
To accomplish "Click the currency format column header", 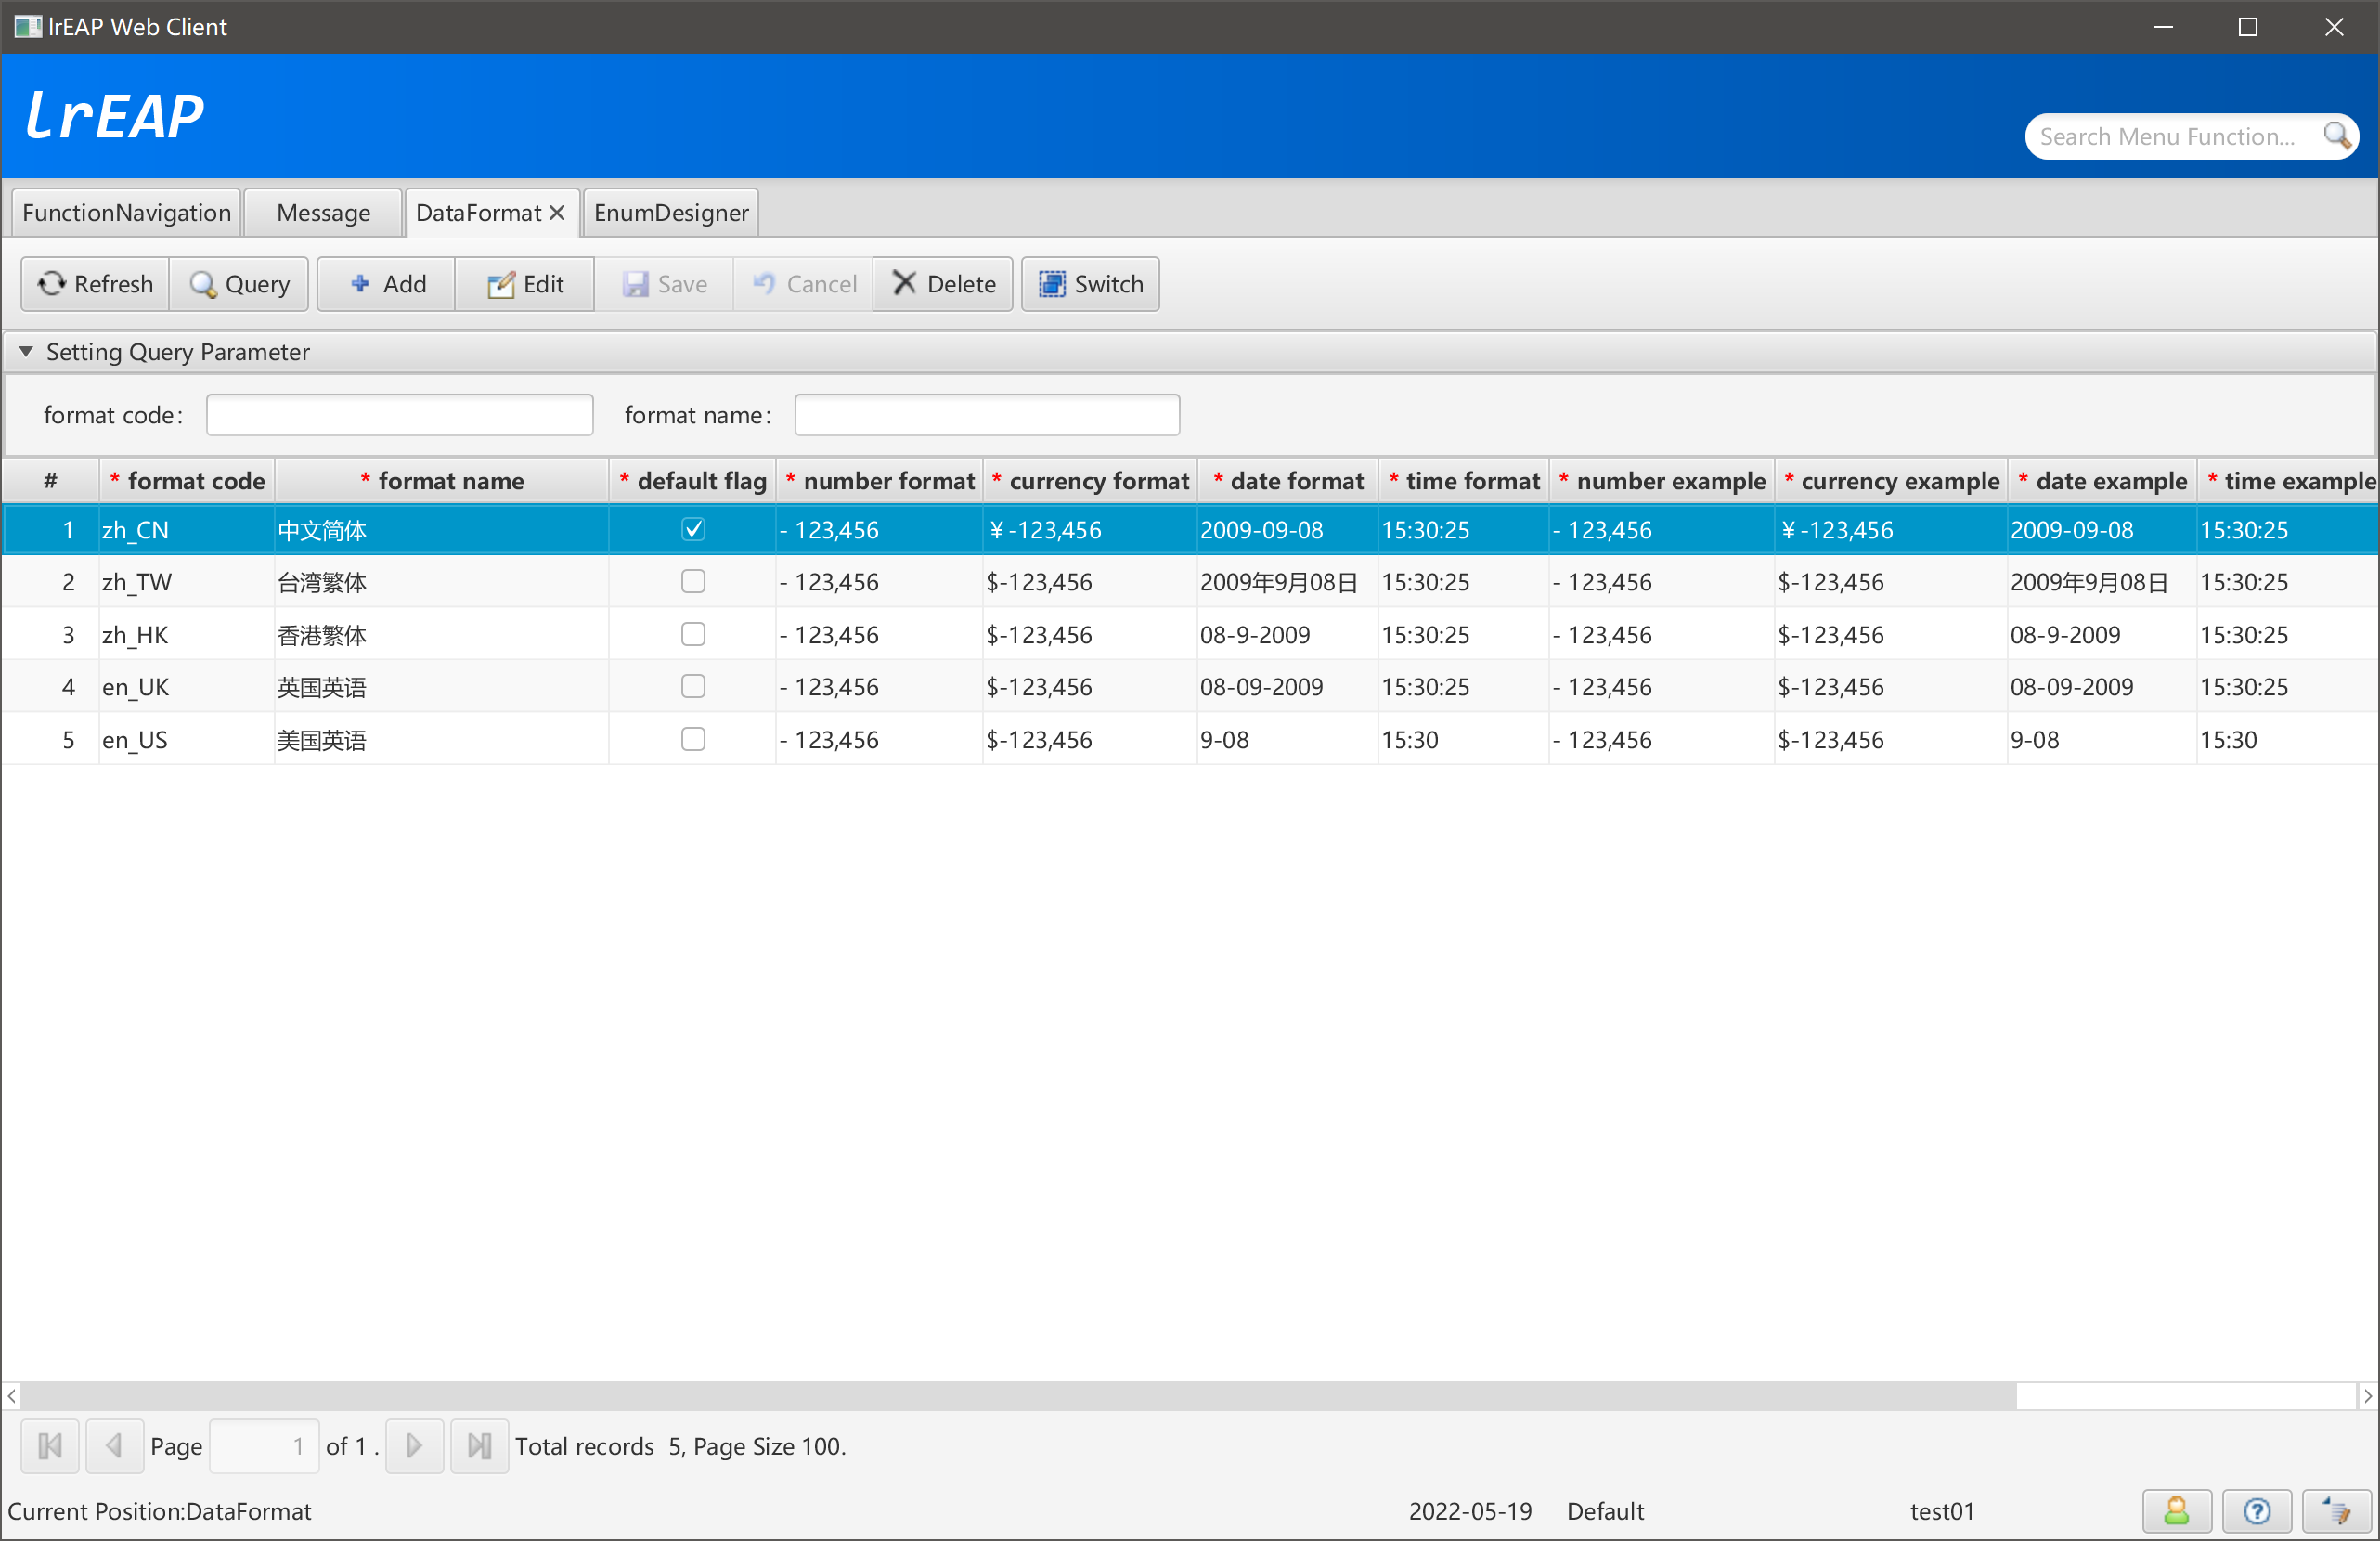I will pyautogui.click(x=1090, y=481).
